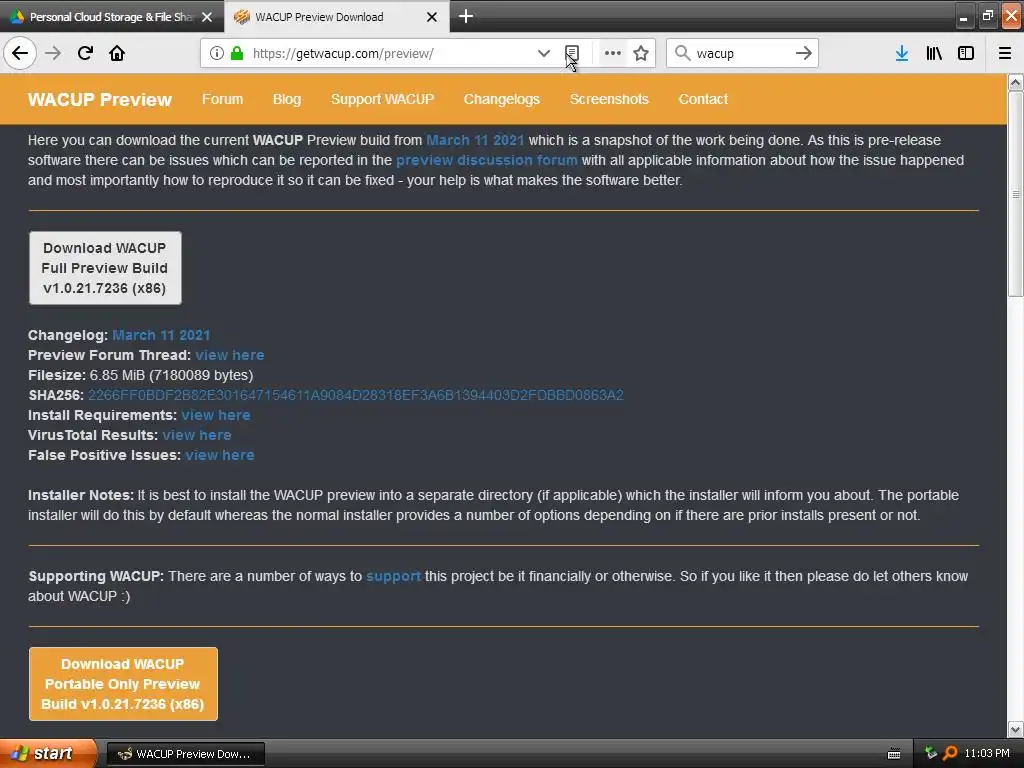
Task: Toggle reader view icon
Action: pos(571,53)
